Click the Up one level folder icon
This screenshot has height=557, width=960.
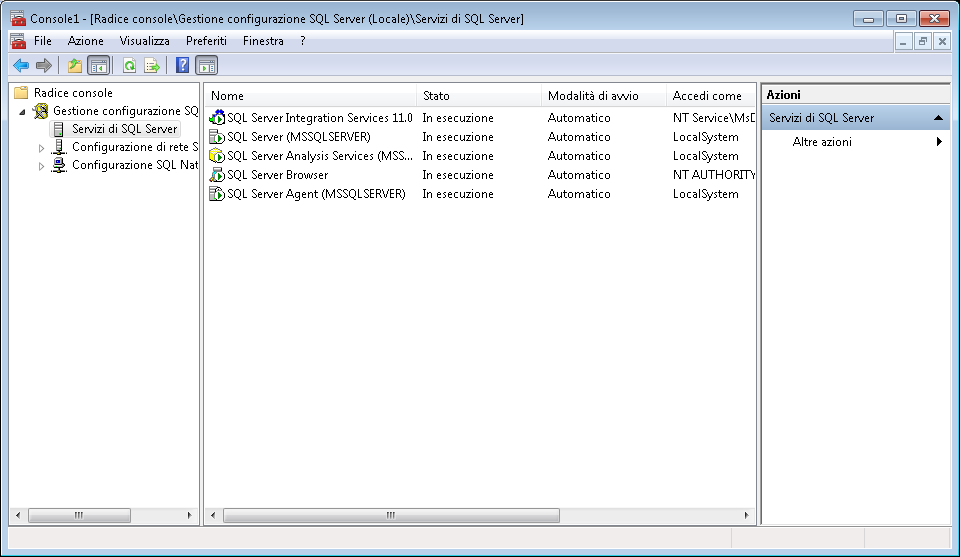coord(75,65)
